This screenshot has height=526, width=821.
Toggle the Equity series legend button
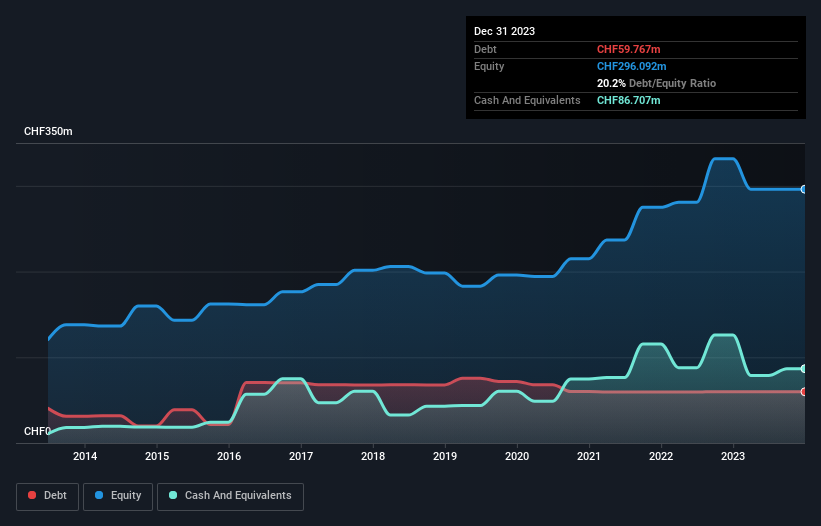tap(118, 496)
